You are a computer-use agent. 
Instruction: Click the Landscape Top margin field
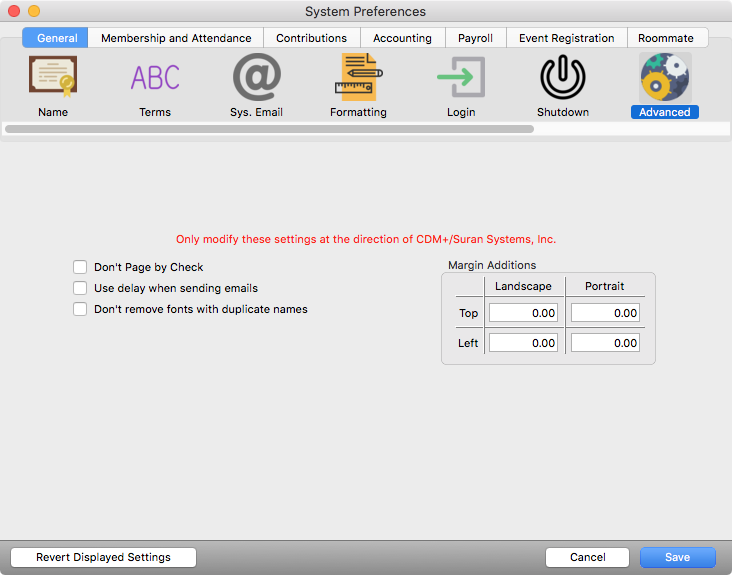click(x=523, y=313)
